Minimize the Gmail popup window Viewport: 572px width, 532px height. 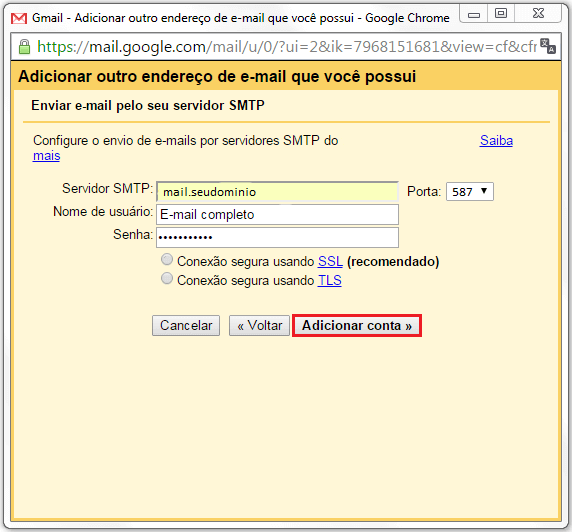(474, 15)
